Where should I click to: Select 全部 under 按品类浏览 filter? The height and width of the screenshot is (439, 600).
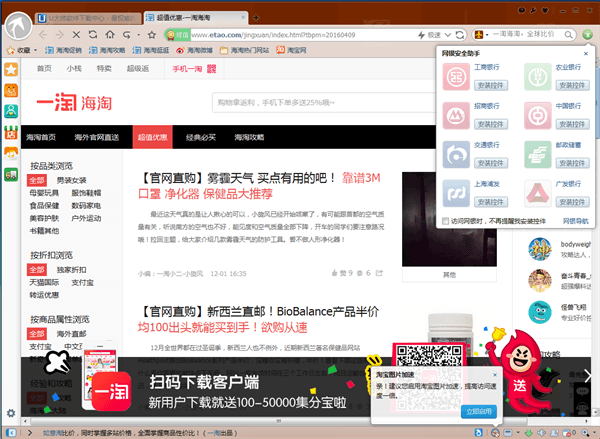point(38,179)
